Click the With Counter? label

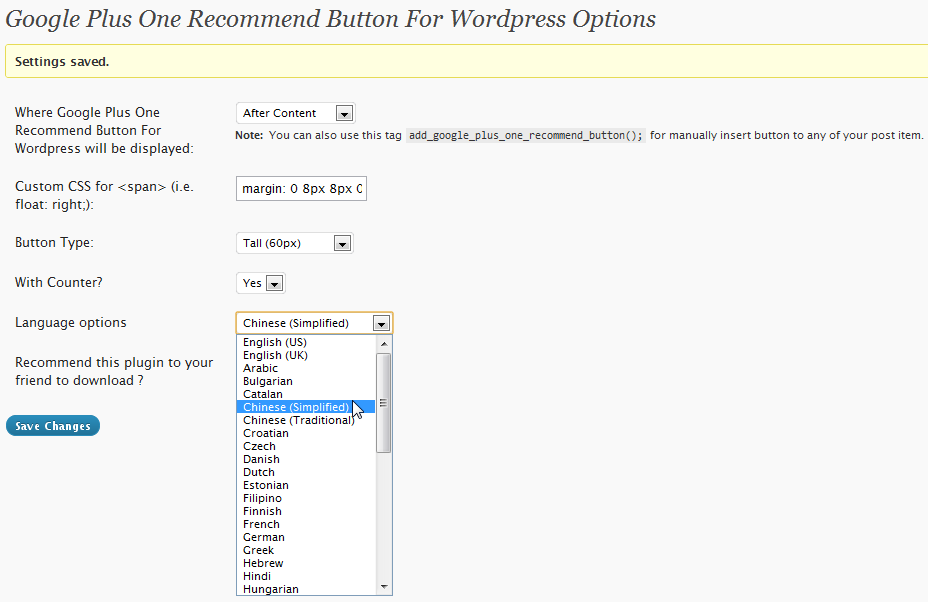pos(59,282)
